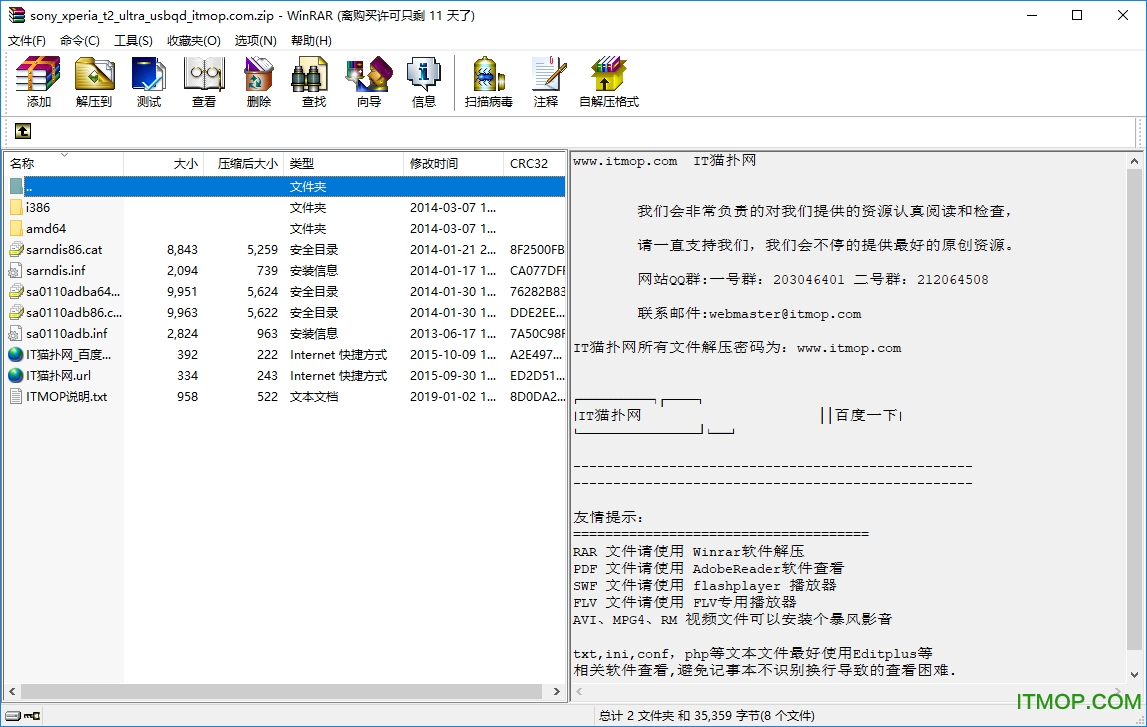Click the up-one-level folder icon
Screen dimensions: 1147x727
pos(23,131)
